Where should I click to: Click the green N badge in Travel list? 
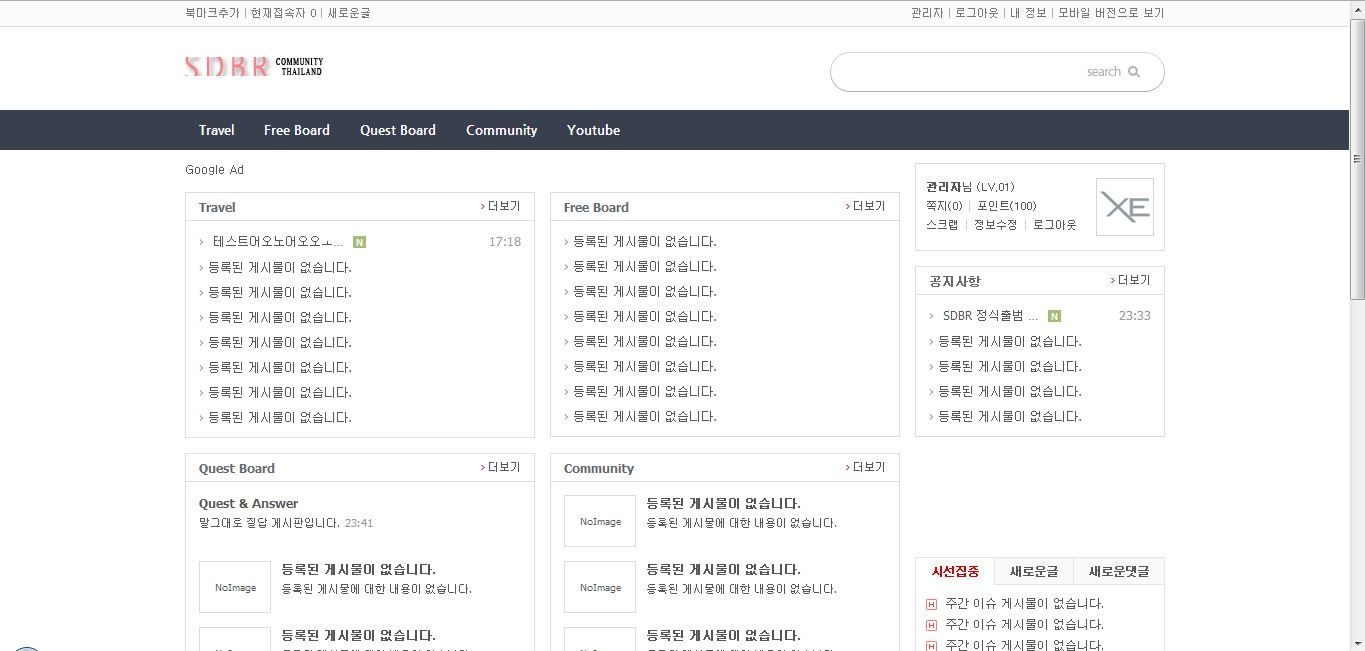point(359,242)
